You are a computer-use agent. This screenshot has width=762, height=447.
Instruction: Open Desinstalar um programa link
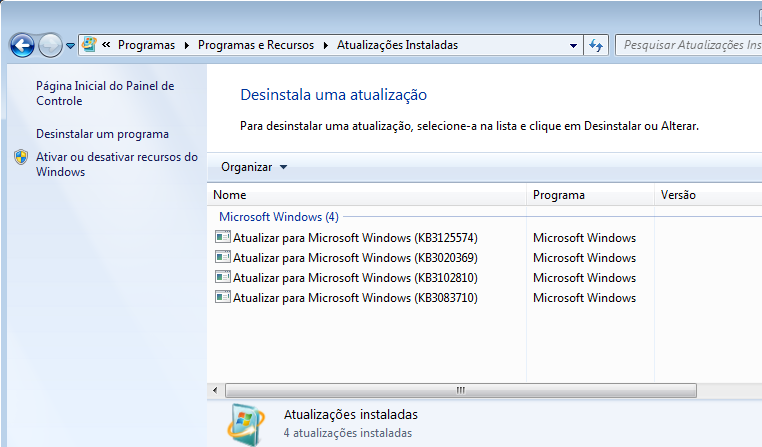coord(103,134)
